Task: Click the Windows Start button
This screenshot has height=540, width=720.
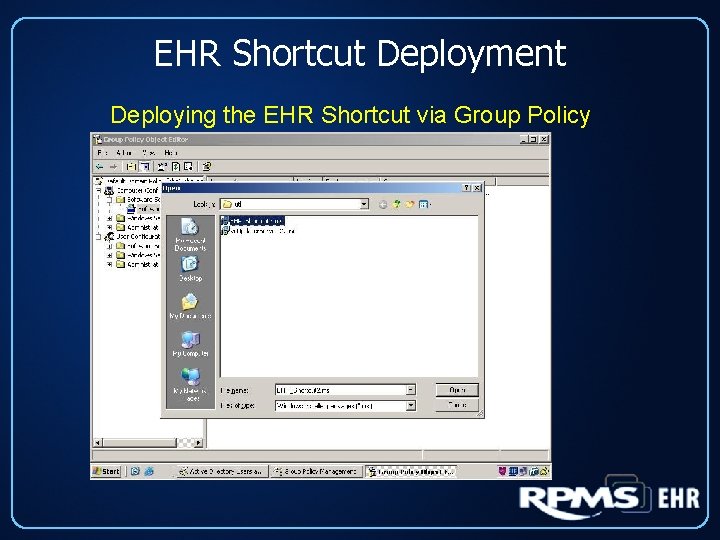Action: pos(107,471)
